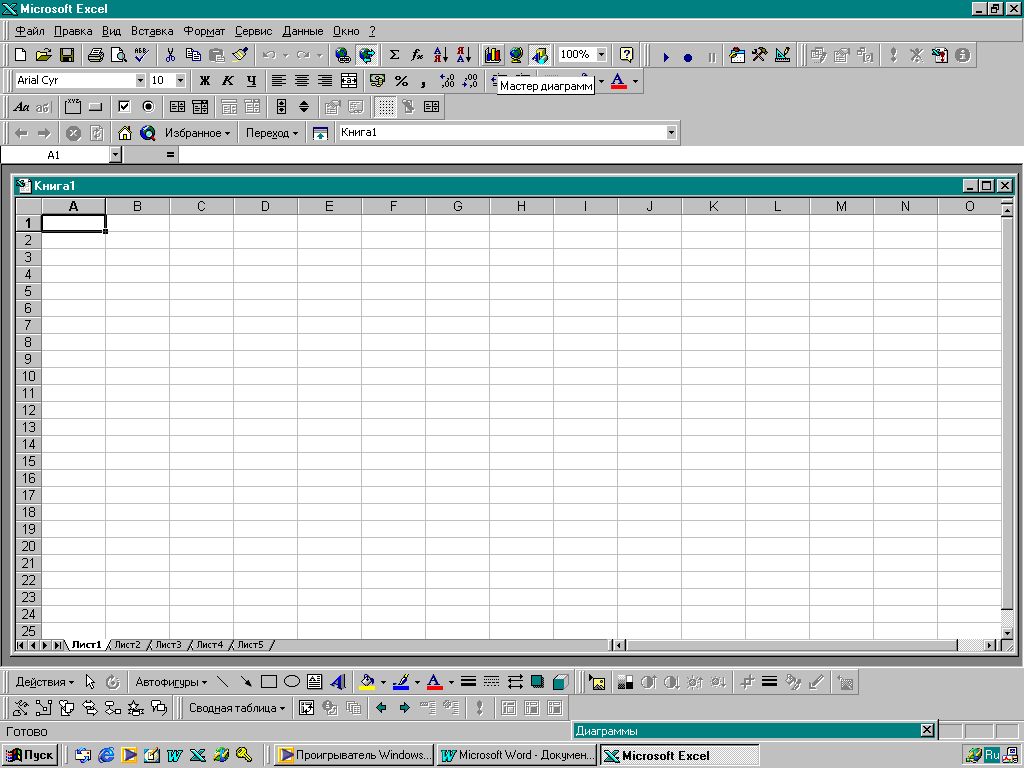Select row header 12
This screenshot has width=1024, height=768.
[29, 410]
